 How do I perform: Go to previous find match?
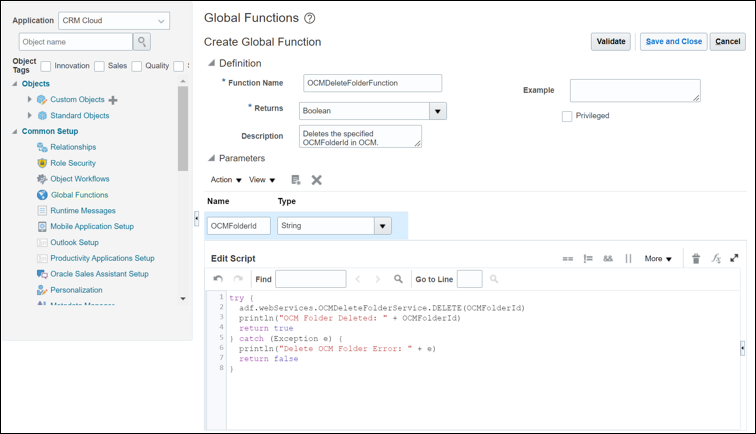click(358, 279)
